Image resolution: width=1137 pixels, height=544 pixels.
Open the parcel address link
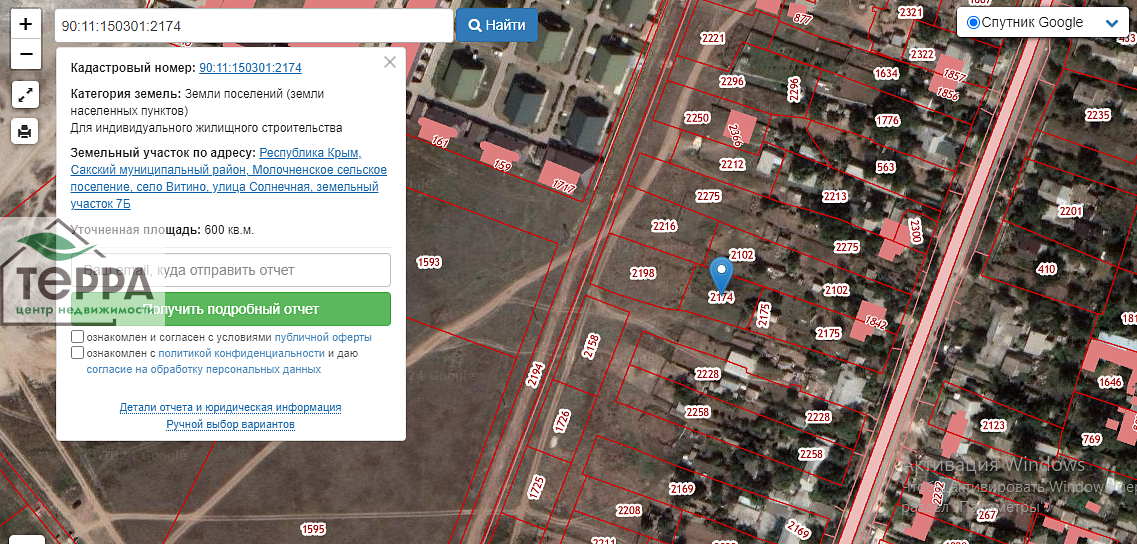pos(228,178)
